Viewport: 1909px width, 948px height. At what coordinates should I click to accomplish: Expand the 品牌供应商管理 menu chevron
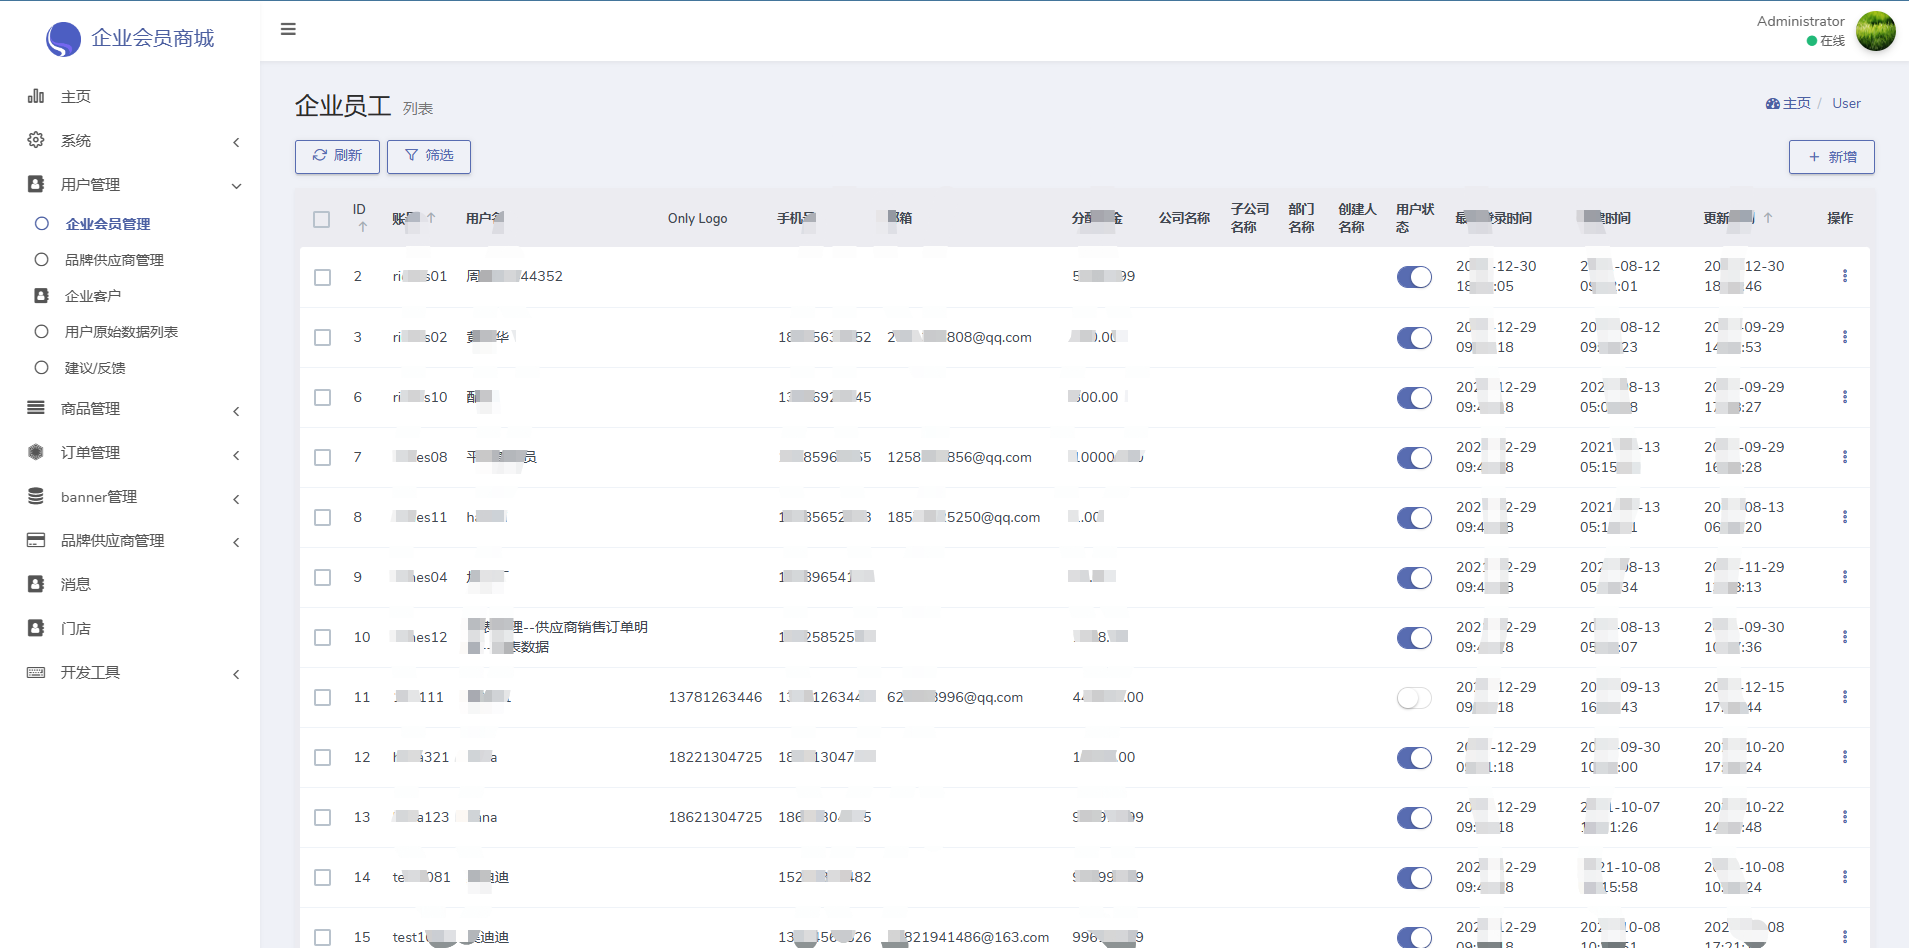coord(236,542)
